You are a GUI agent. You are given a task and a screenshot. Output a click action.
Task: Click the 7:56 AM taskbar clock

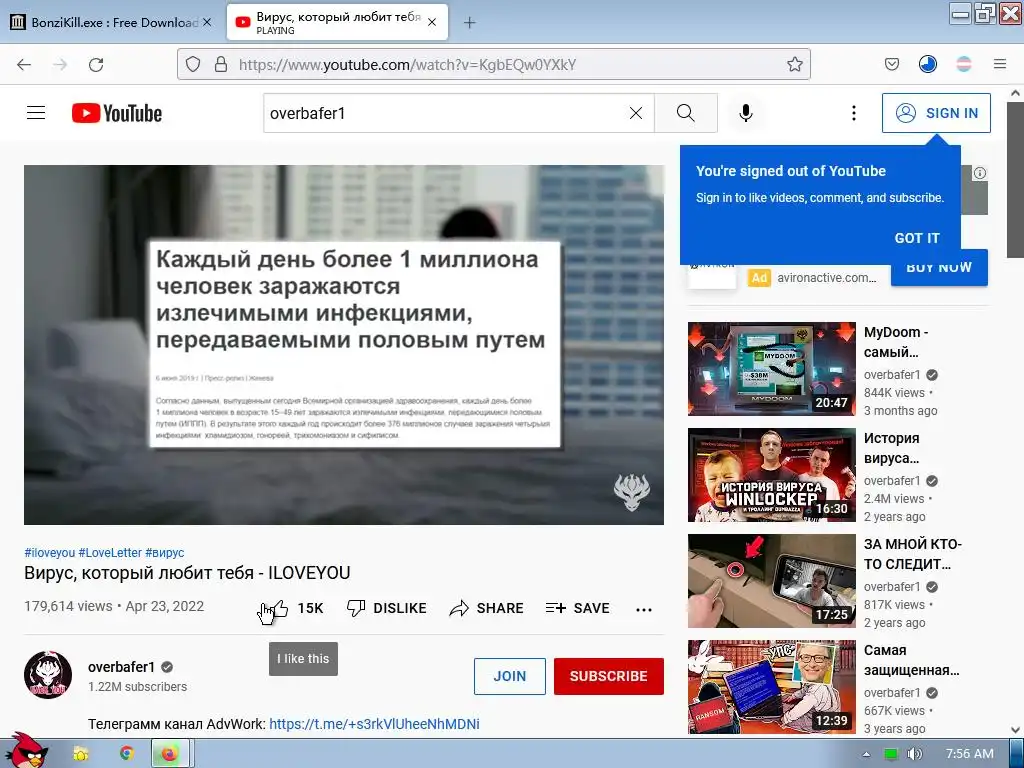pyautogui.click(x=970, y=754)
